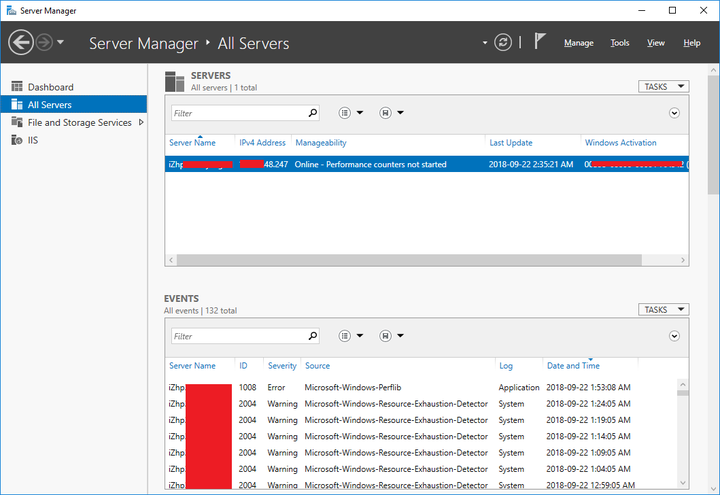Sort servers by Last Update column
The height and width of the screenshot is (495, 720).
pos(511,143)
